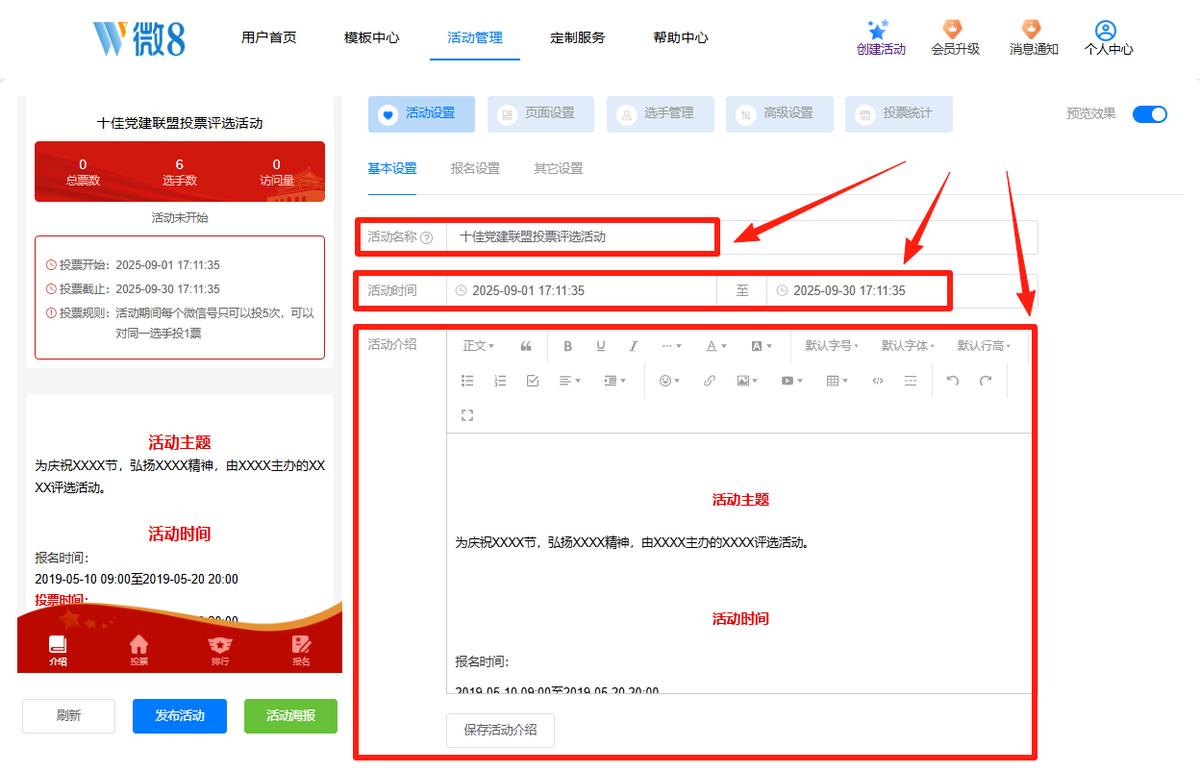
Task: Go to 用户首页 in the navigation
Action: (269, 38)
